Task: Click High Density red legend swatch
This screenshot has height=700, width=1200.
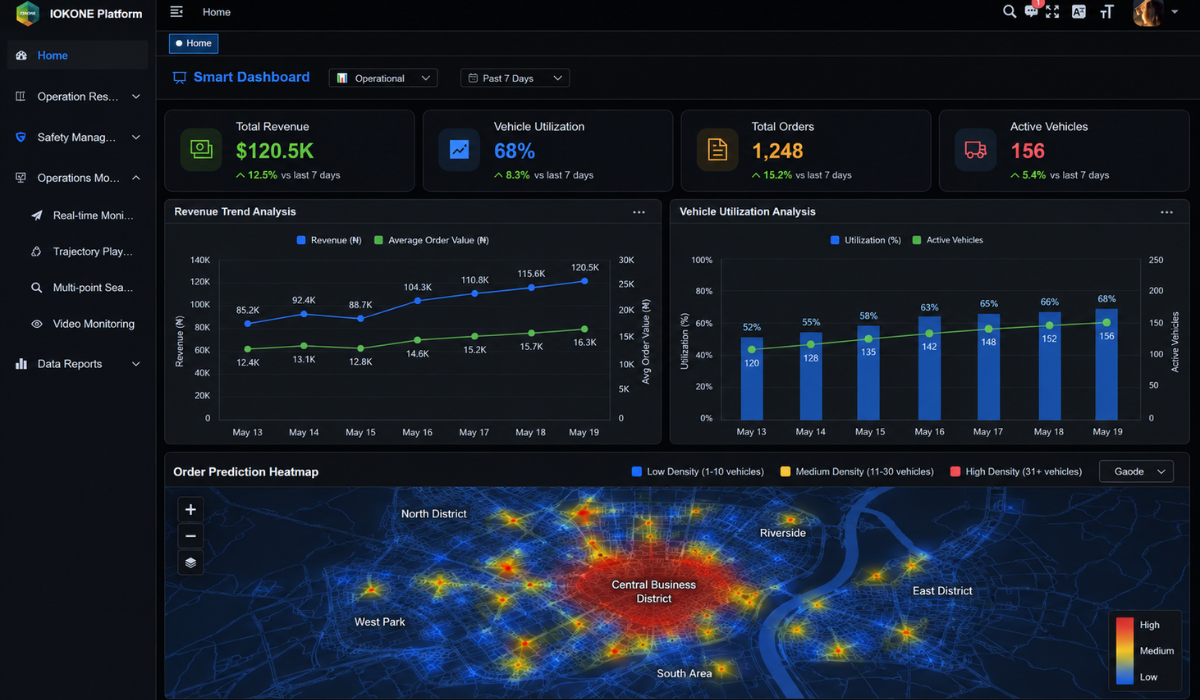Action: 955,471
